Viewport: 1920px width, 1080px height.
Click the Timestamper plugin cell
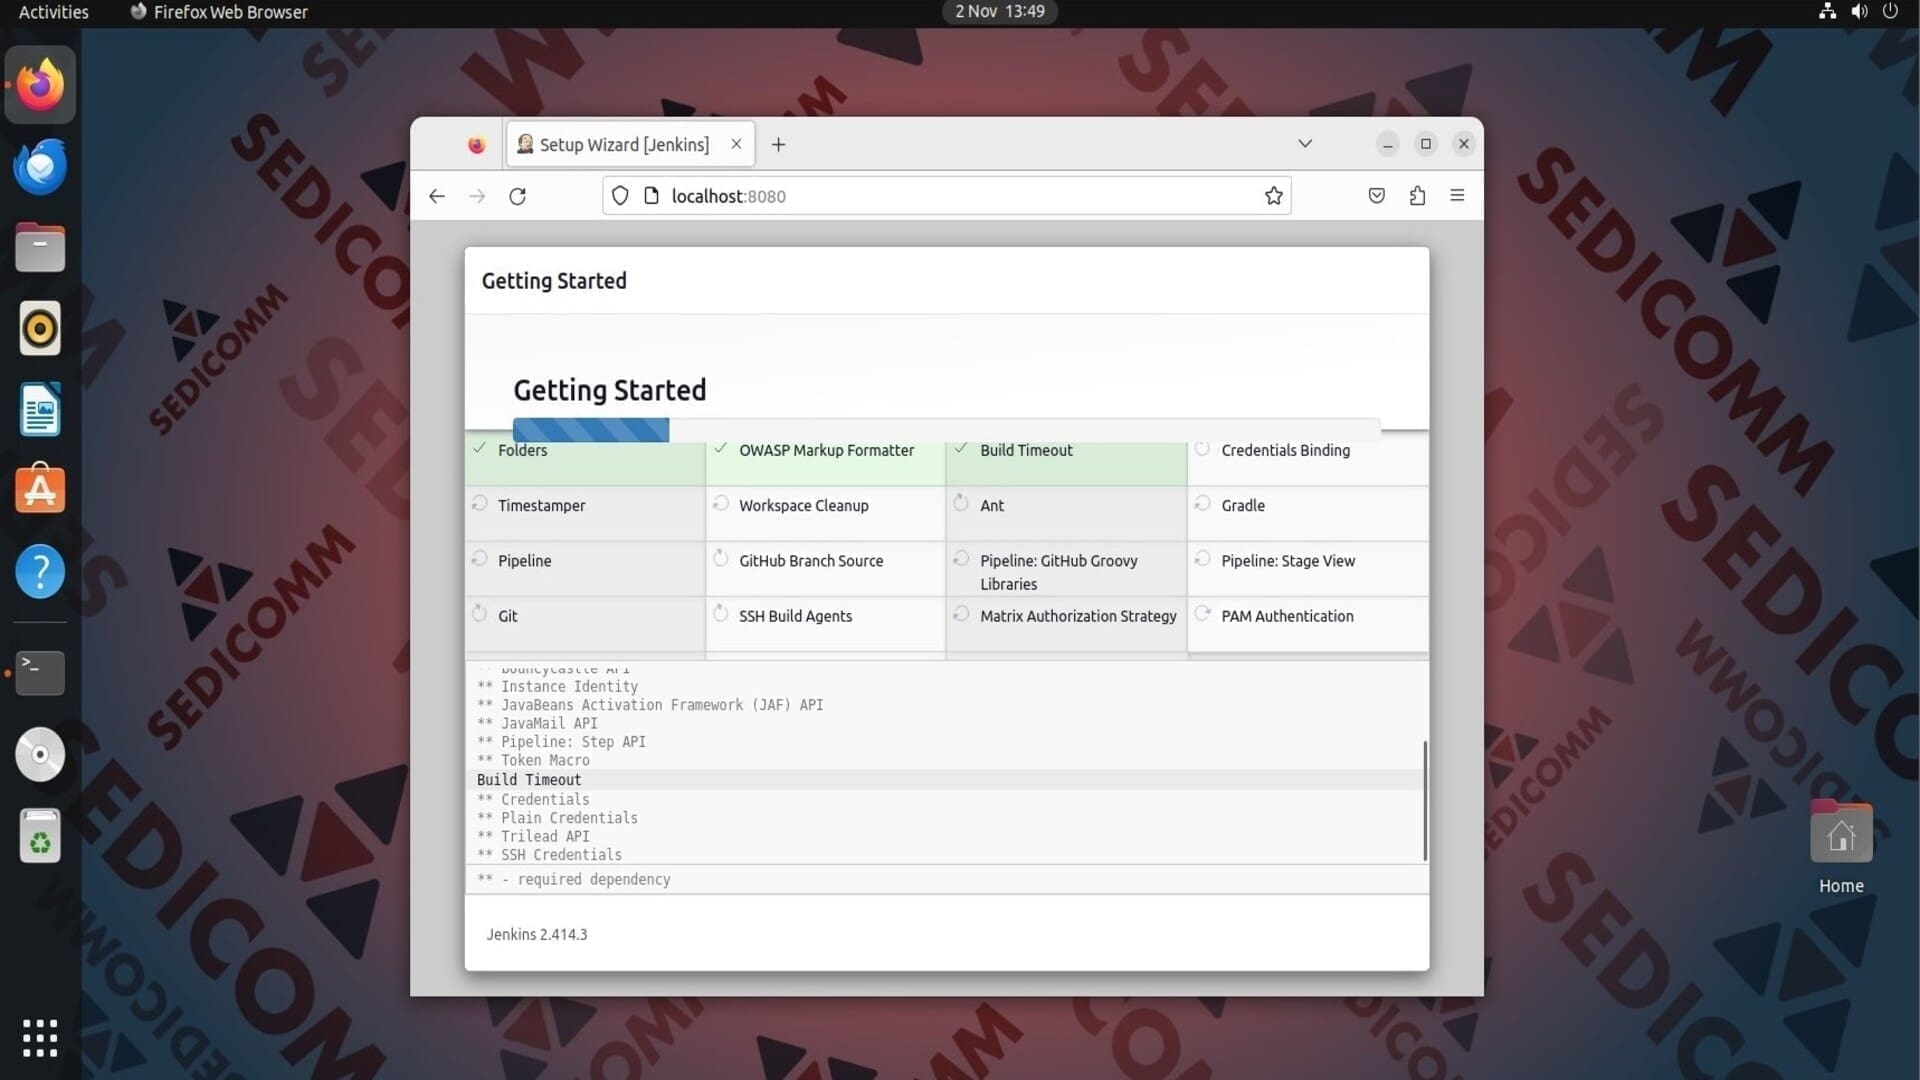tap(585, 514)
